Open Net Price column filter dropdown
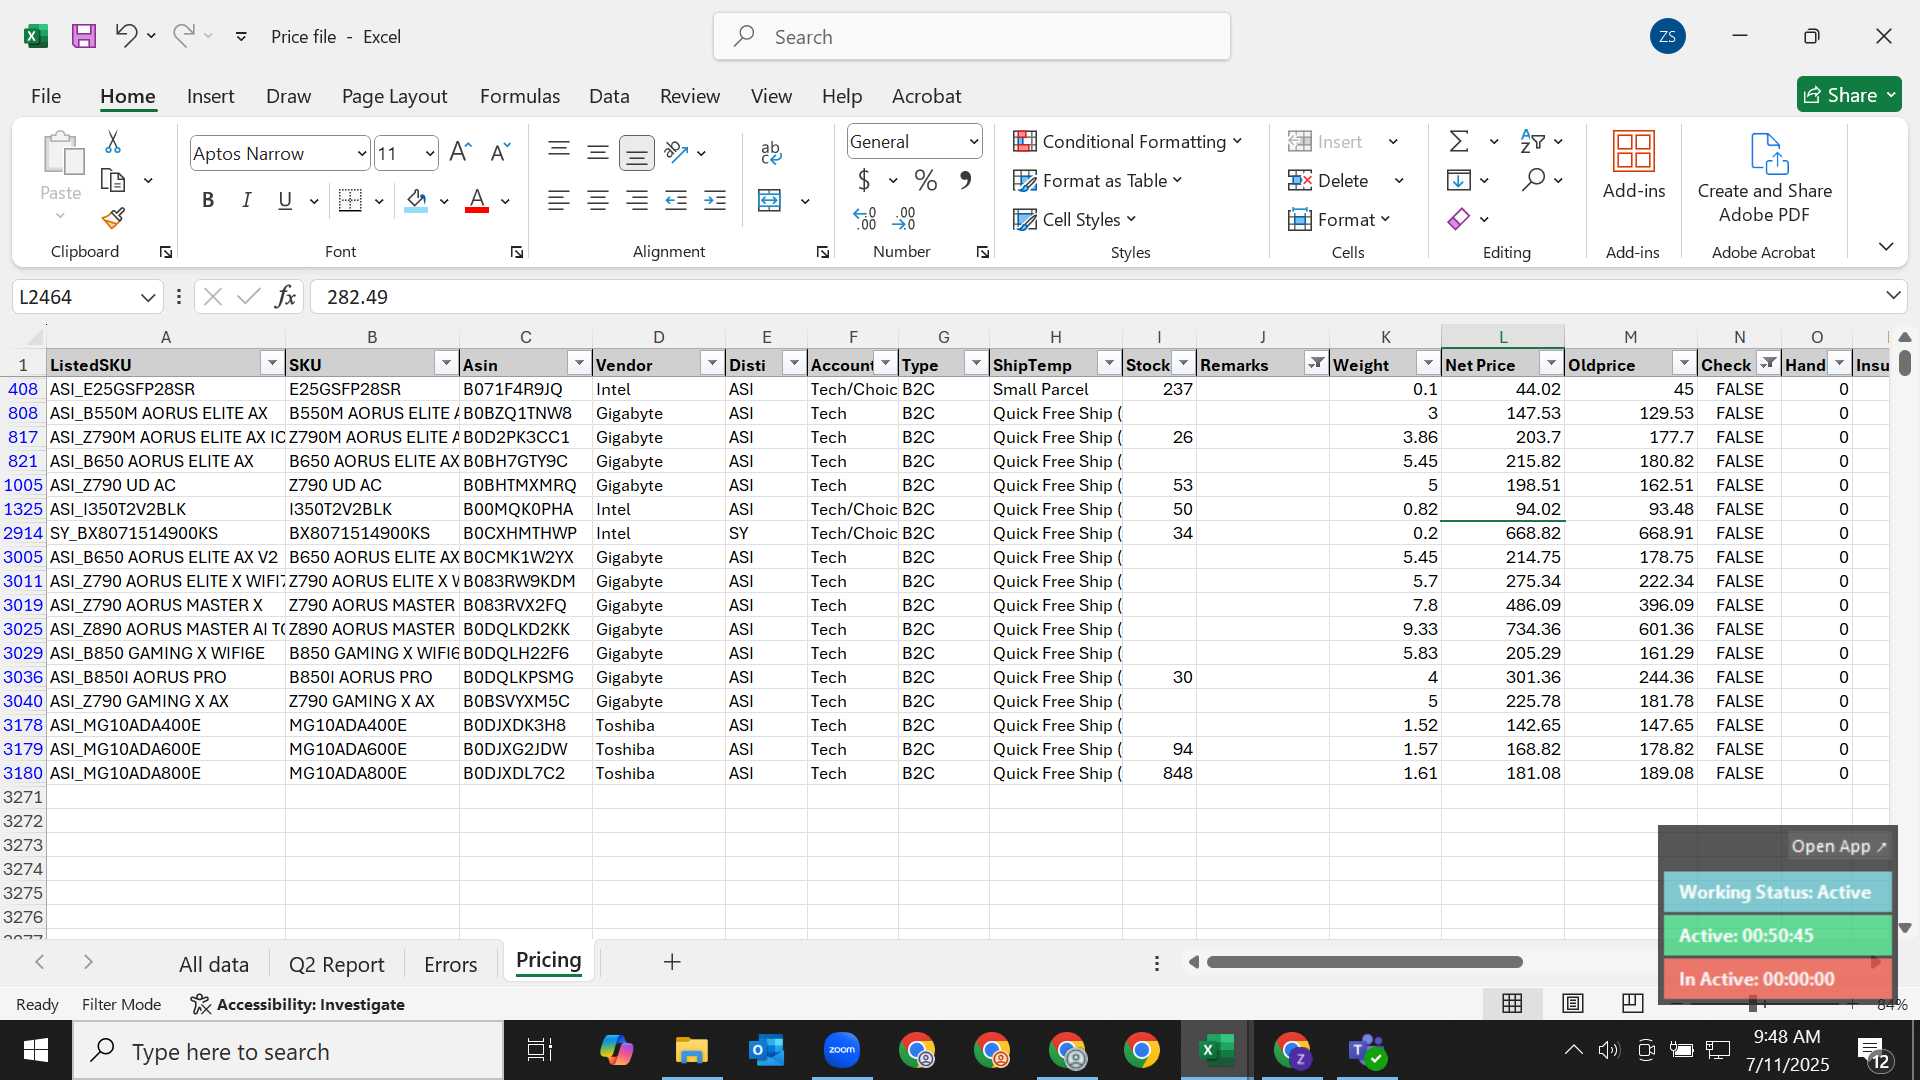 [x=1551, y=364]
